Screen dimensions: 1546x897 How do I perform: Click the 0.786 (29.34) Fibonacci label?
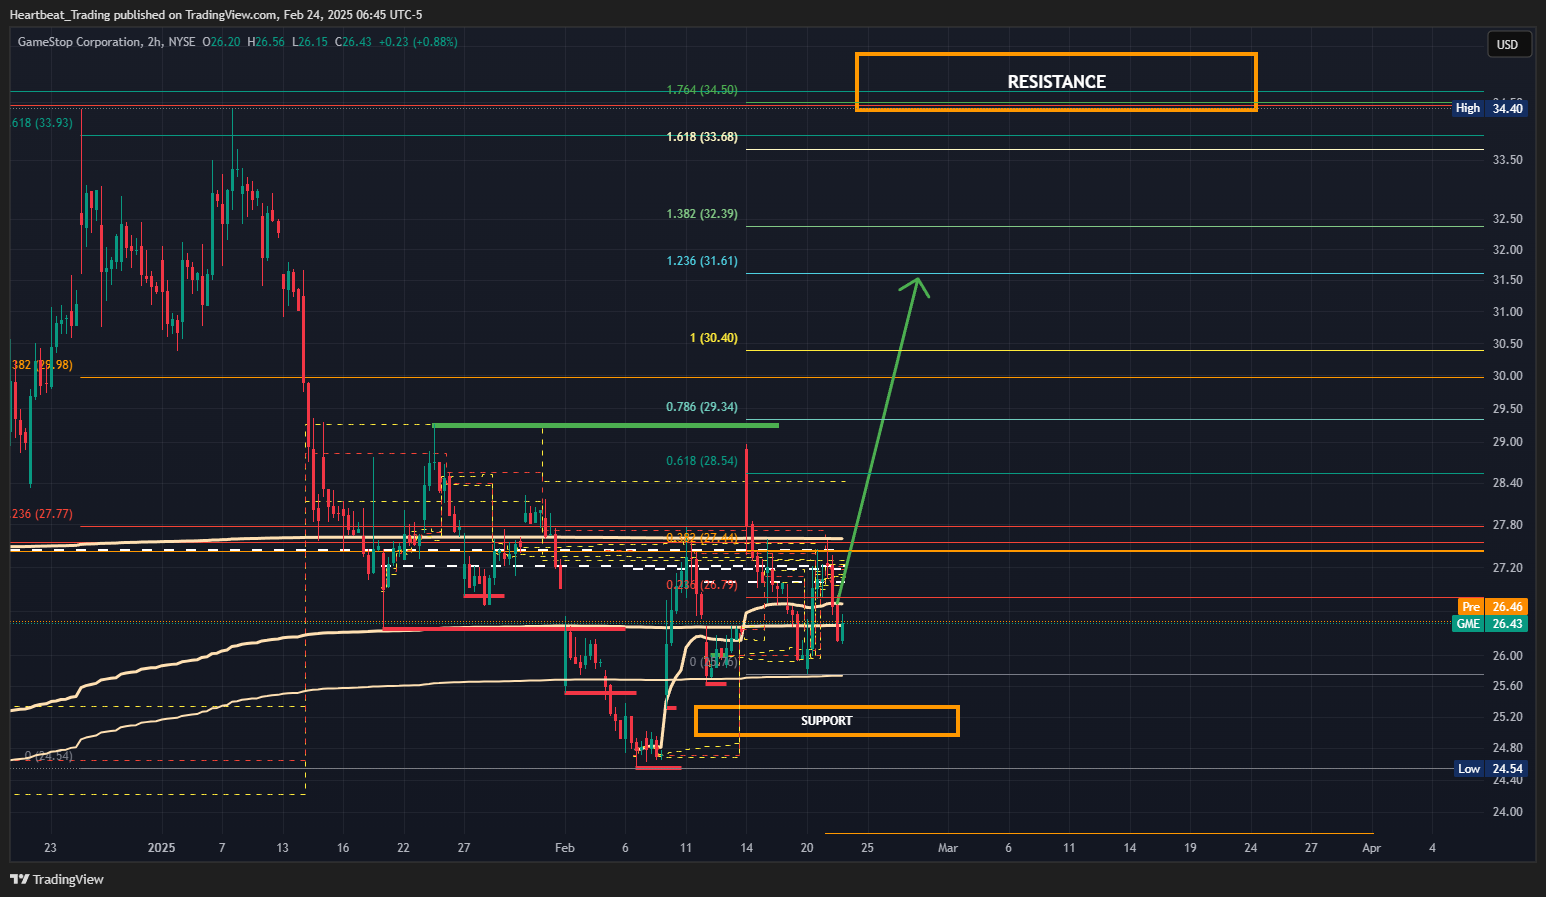coord(702,407)
